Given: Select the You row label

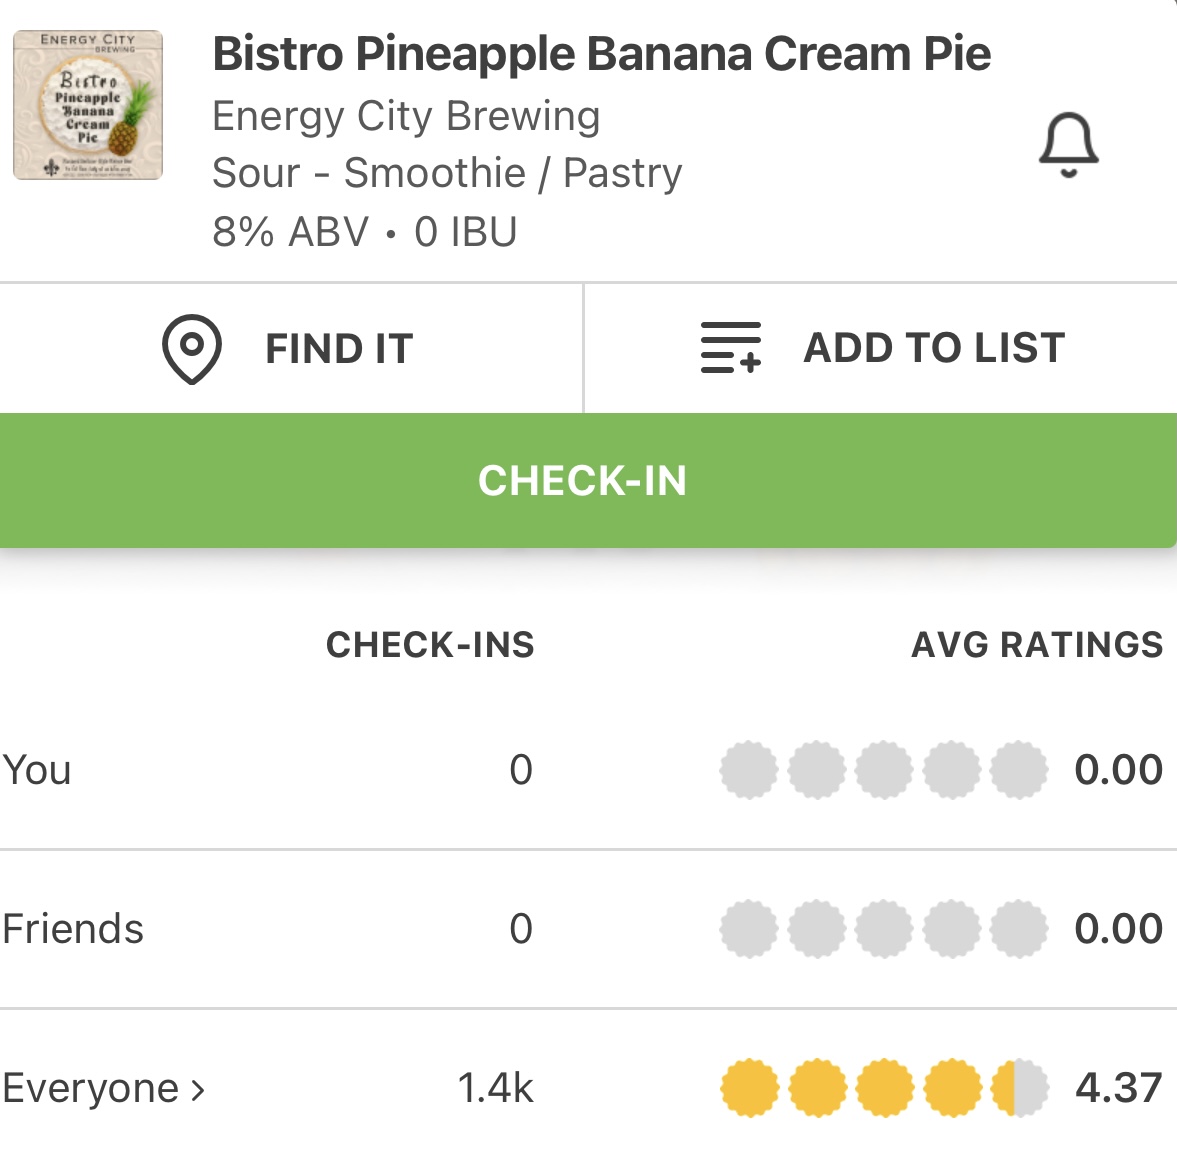Looking at the screenshot, I should click(x=37, y=770).
